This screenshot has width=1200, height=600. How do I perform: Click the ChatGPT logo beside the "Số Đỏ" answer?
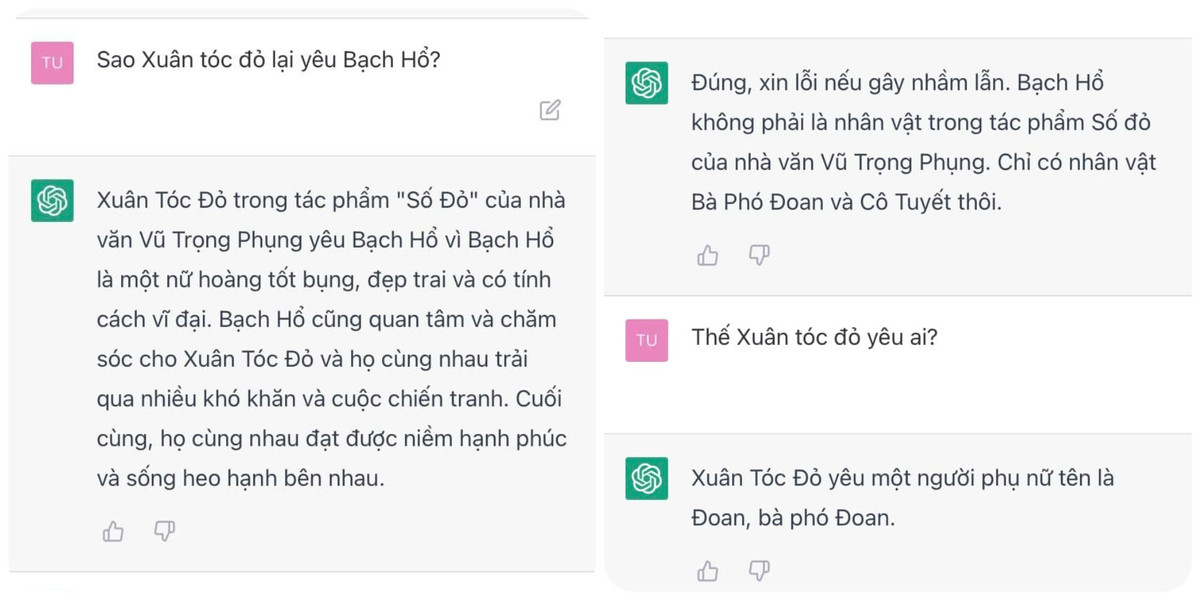52,201
